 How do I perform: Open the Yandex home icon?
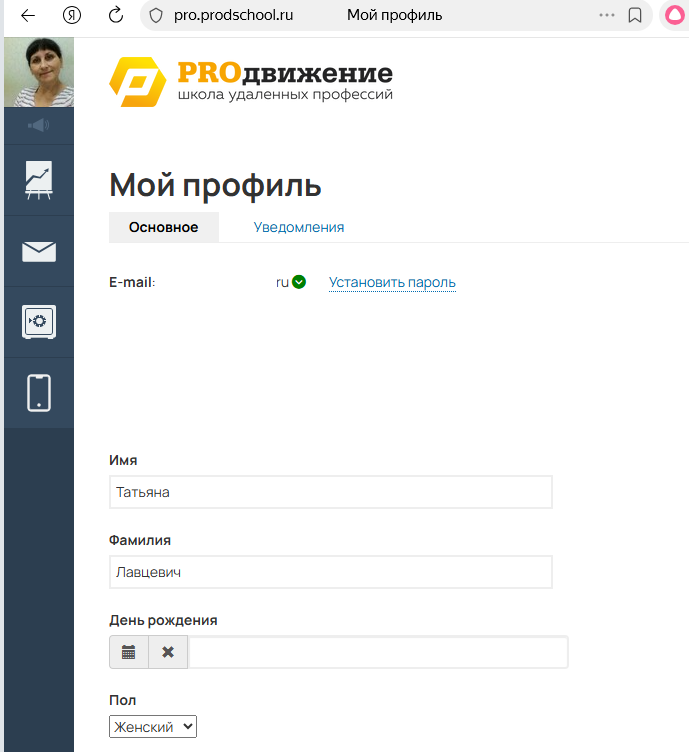point(72,15)
